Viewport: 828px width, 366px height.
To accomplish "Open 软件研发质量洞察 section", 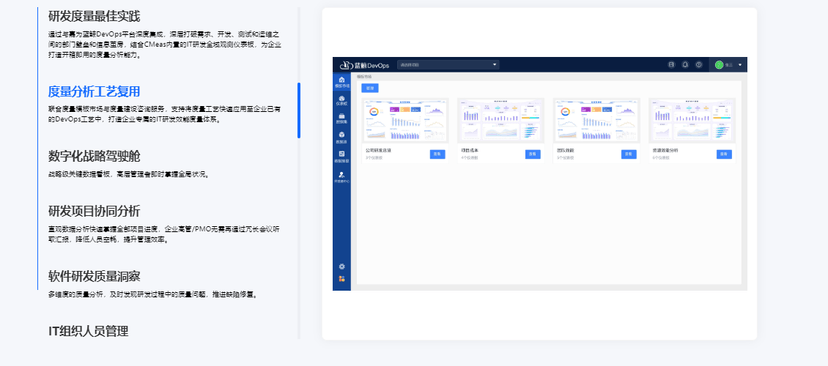I will coord(94,276).
